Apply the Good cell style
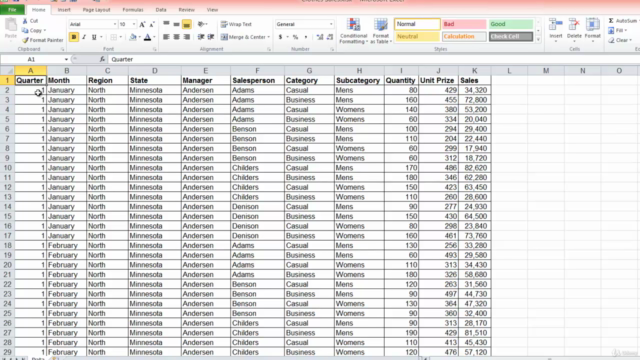 point(511,24)
